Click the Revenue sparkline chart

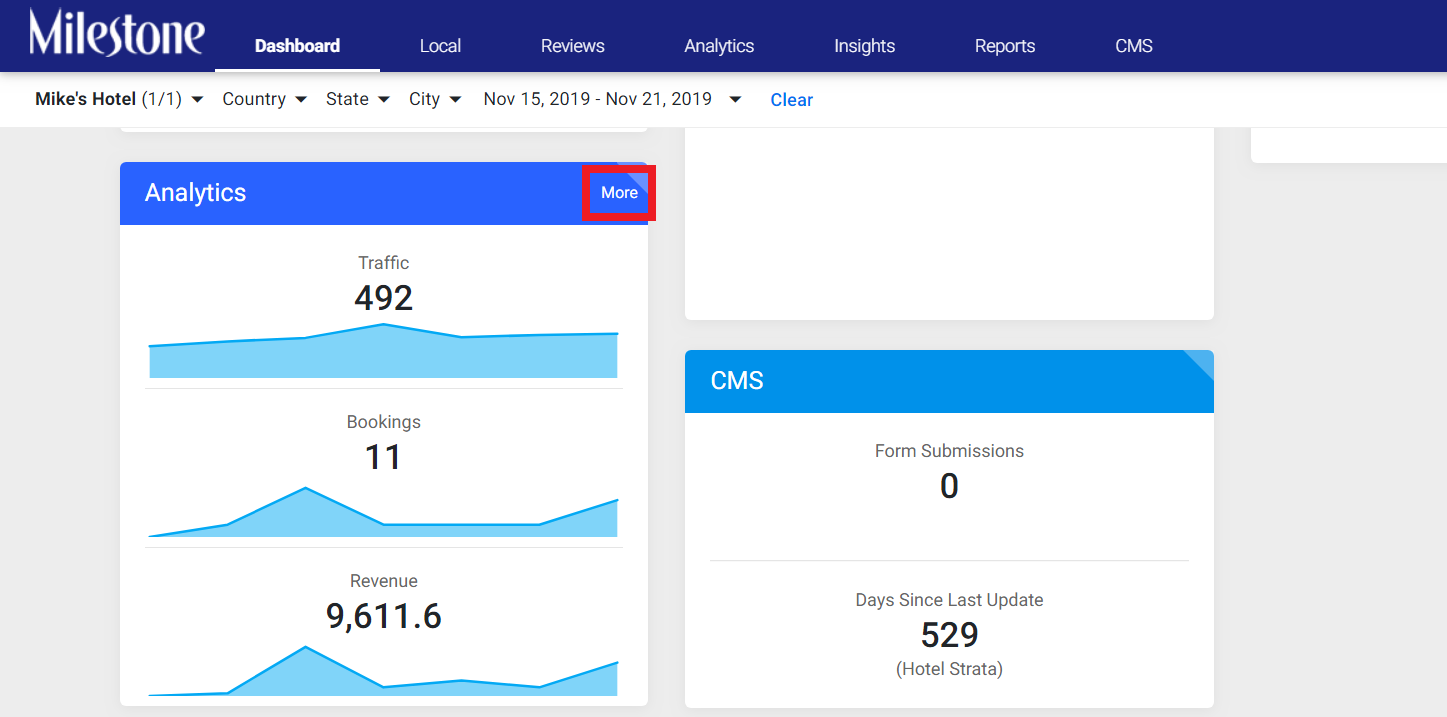pyautogui.click(x=384, y=671)
